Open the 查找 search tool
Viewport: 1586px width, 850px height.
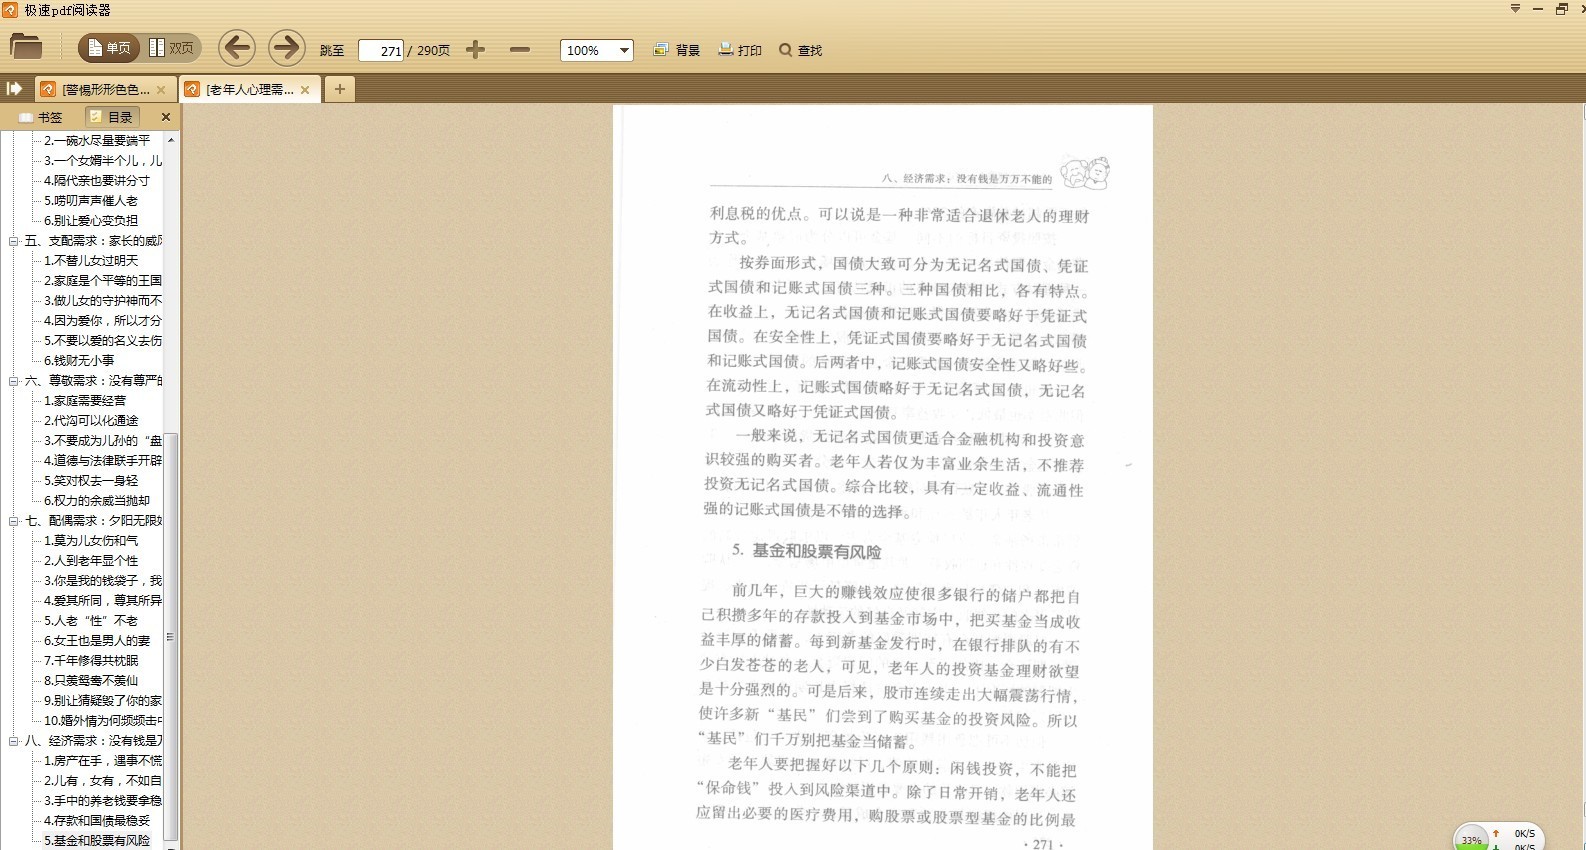pyautogui.click(x=800, y=50)
